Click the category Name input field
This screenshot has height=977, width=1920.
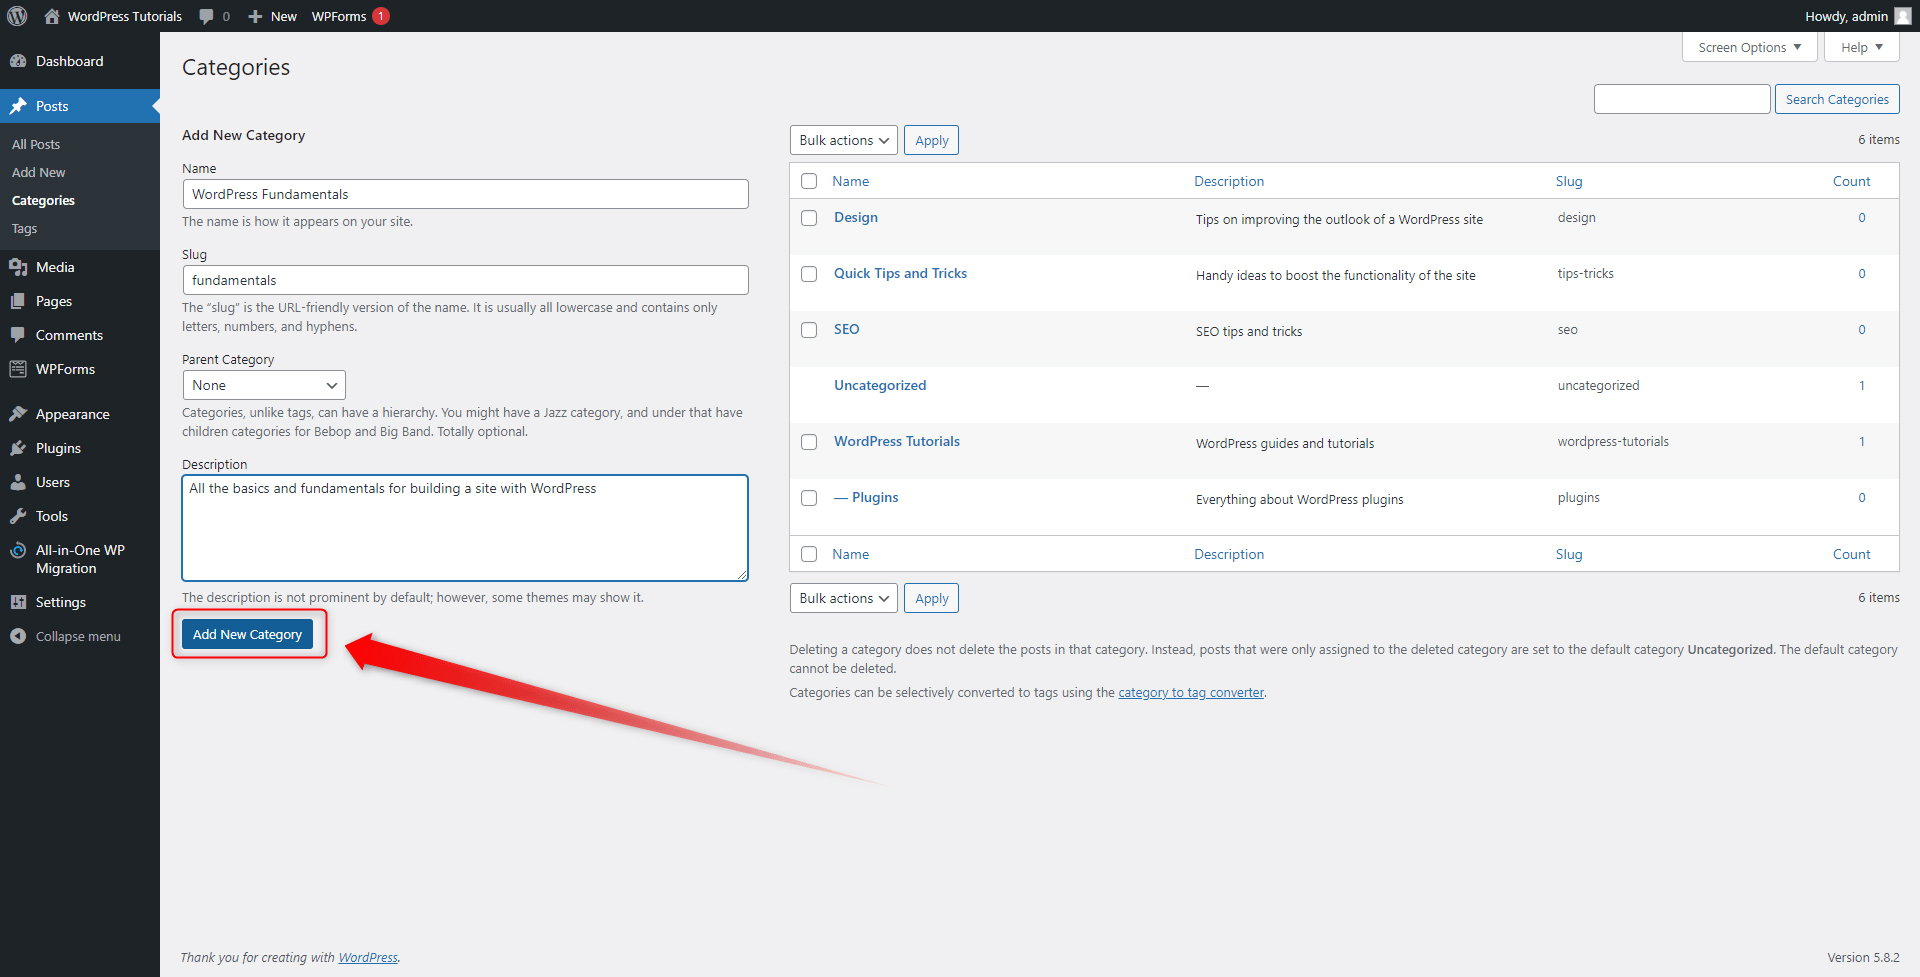point(465,194)
